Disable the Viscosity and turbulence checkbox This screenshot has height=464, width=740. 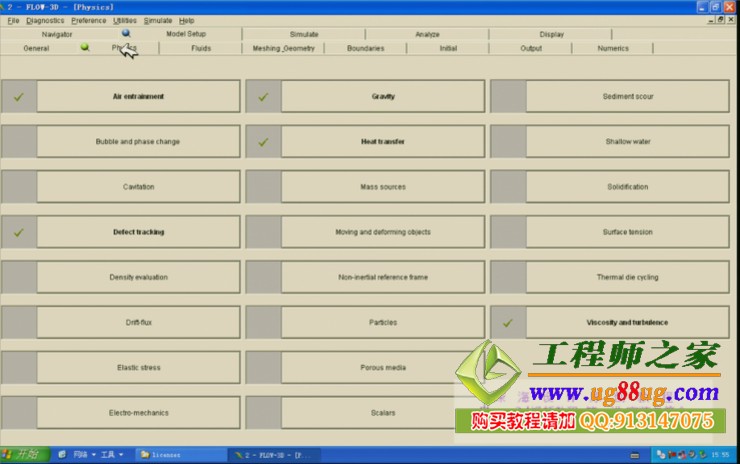[508, 322]
